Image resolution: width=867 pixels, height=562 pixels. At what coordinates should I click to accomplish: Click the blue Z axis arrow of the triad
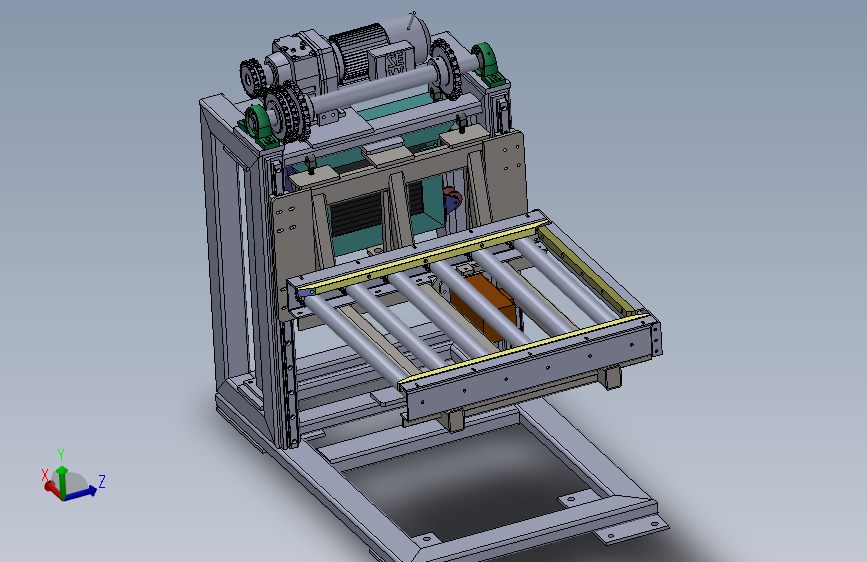pos(80,492)
